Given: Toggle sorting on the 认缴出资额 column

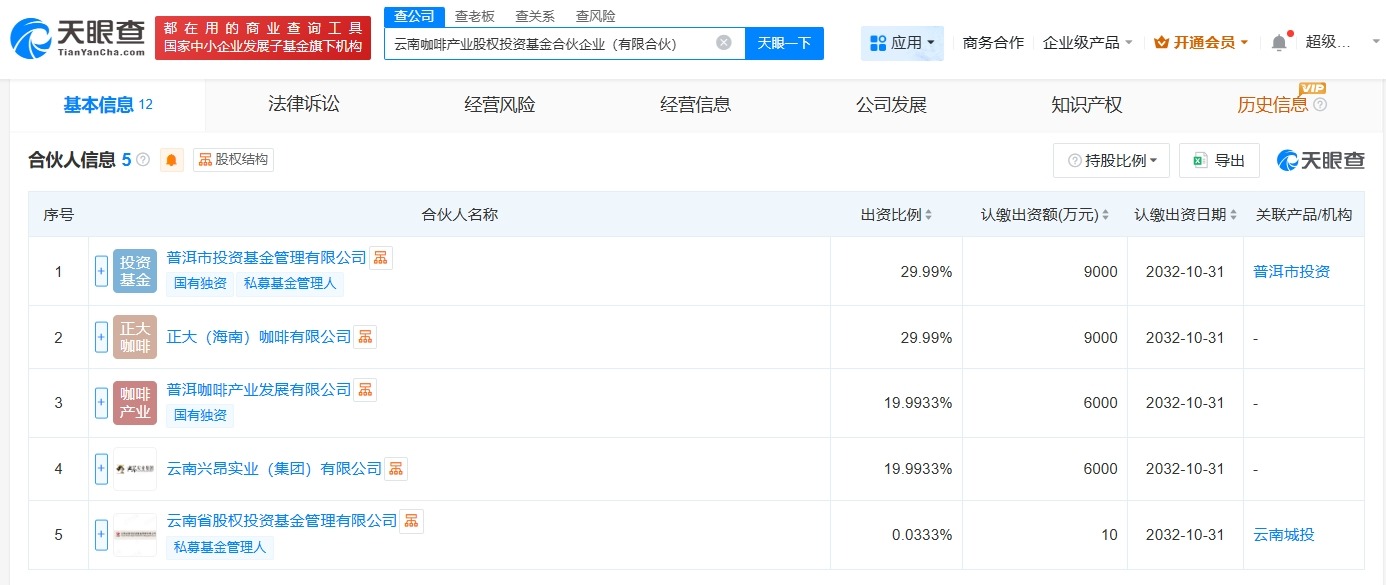Looking at the screenshot, I should tap(1104, 214).
